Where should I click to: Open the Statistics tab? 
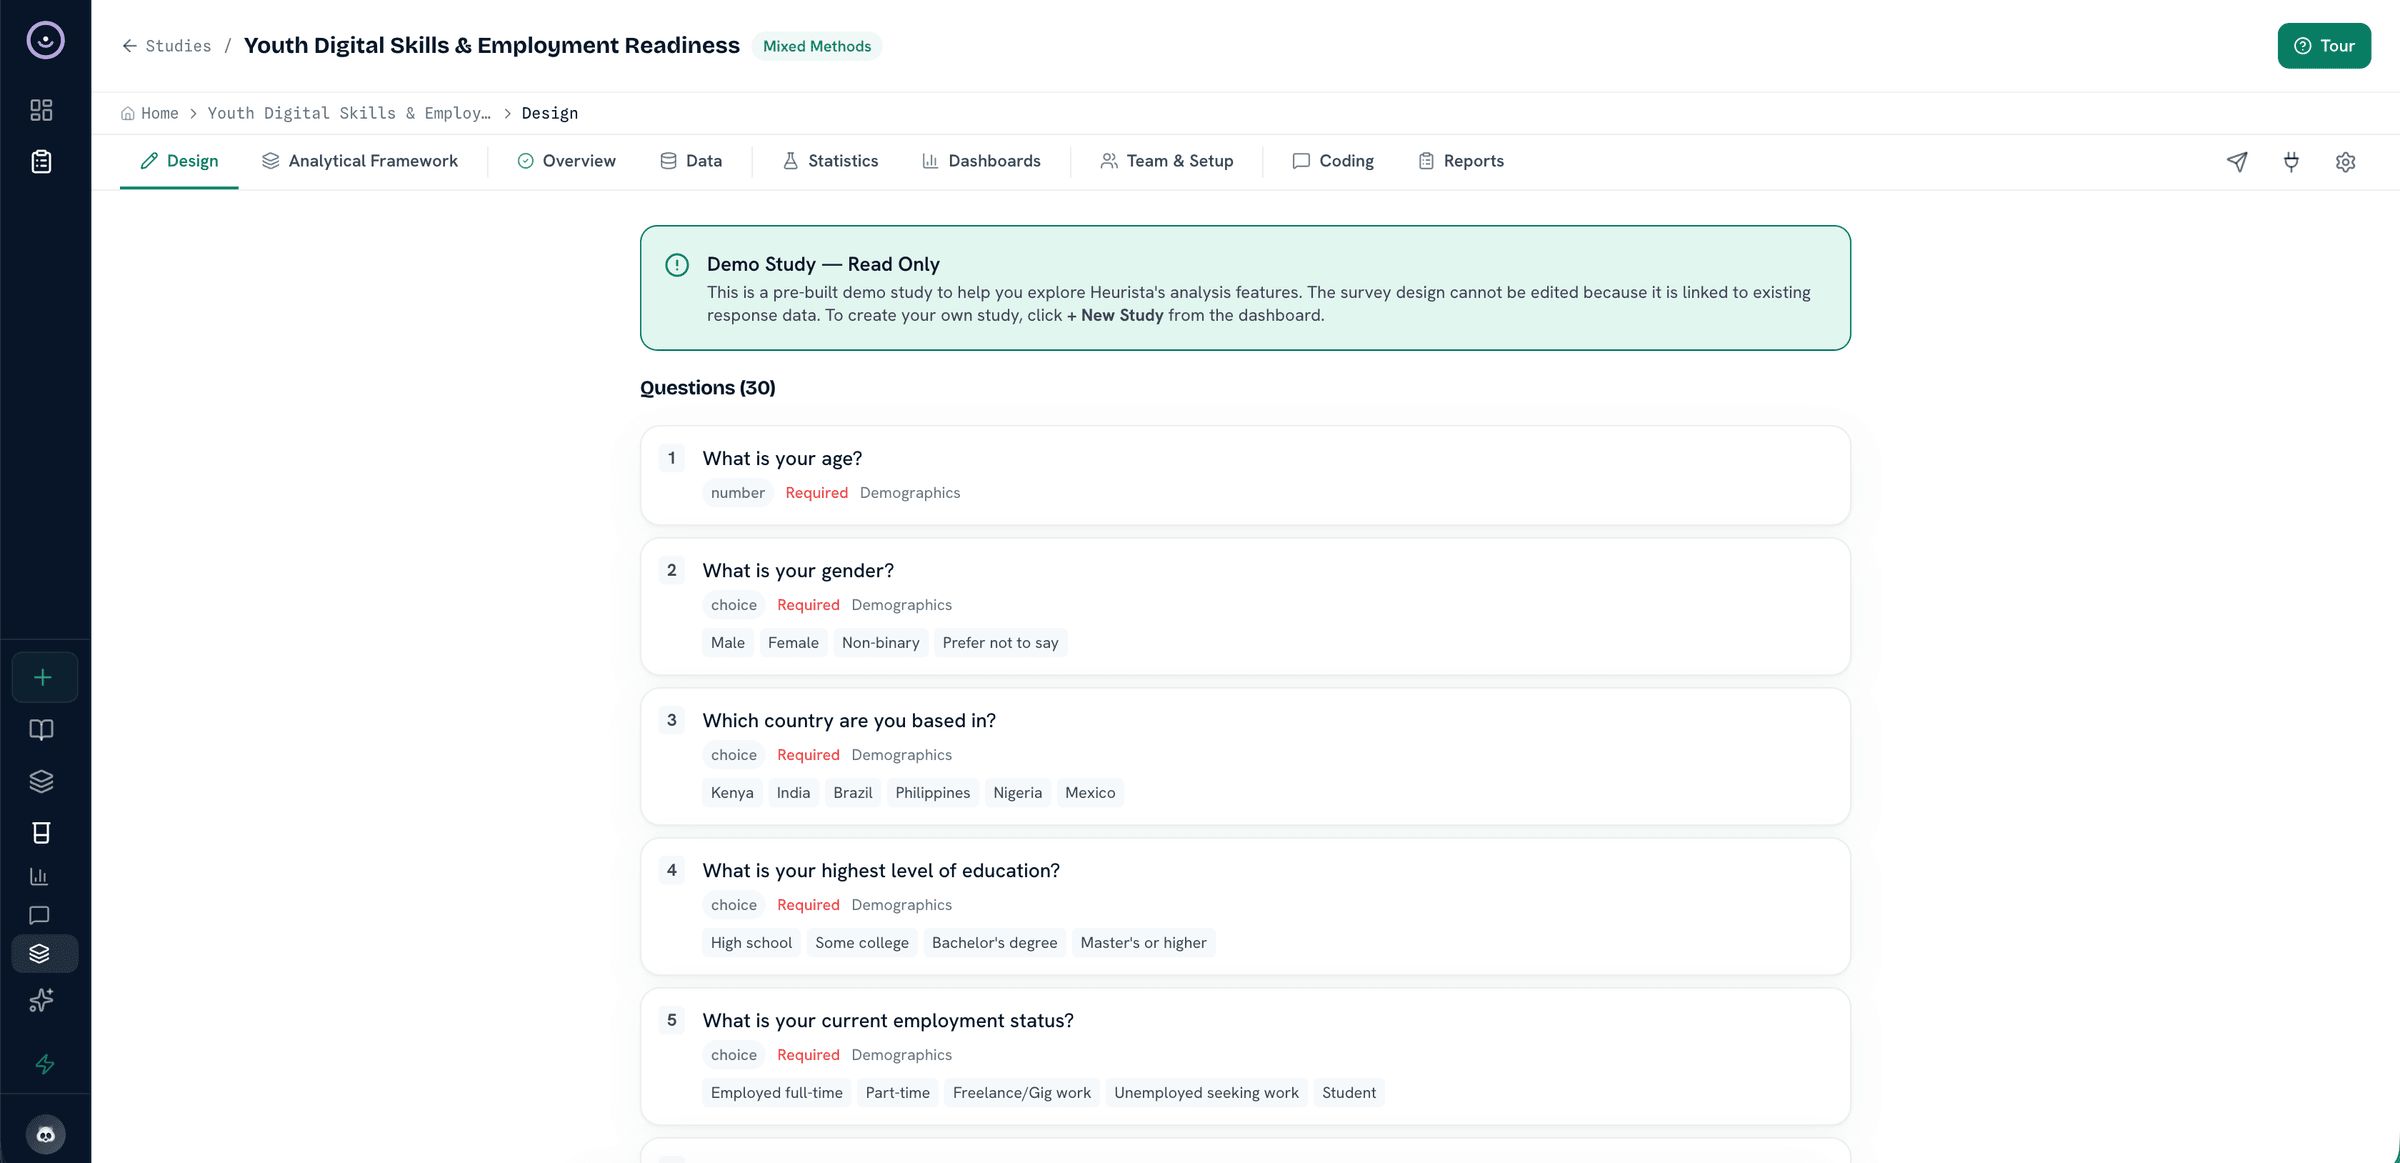pyautogui.click(x=831, y=161)
